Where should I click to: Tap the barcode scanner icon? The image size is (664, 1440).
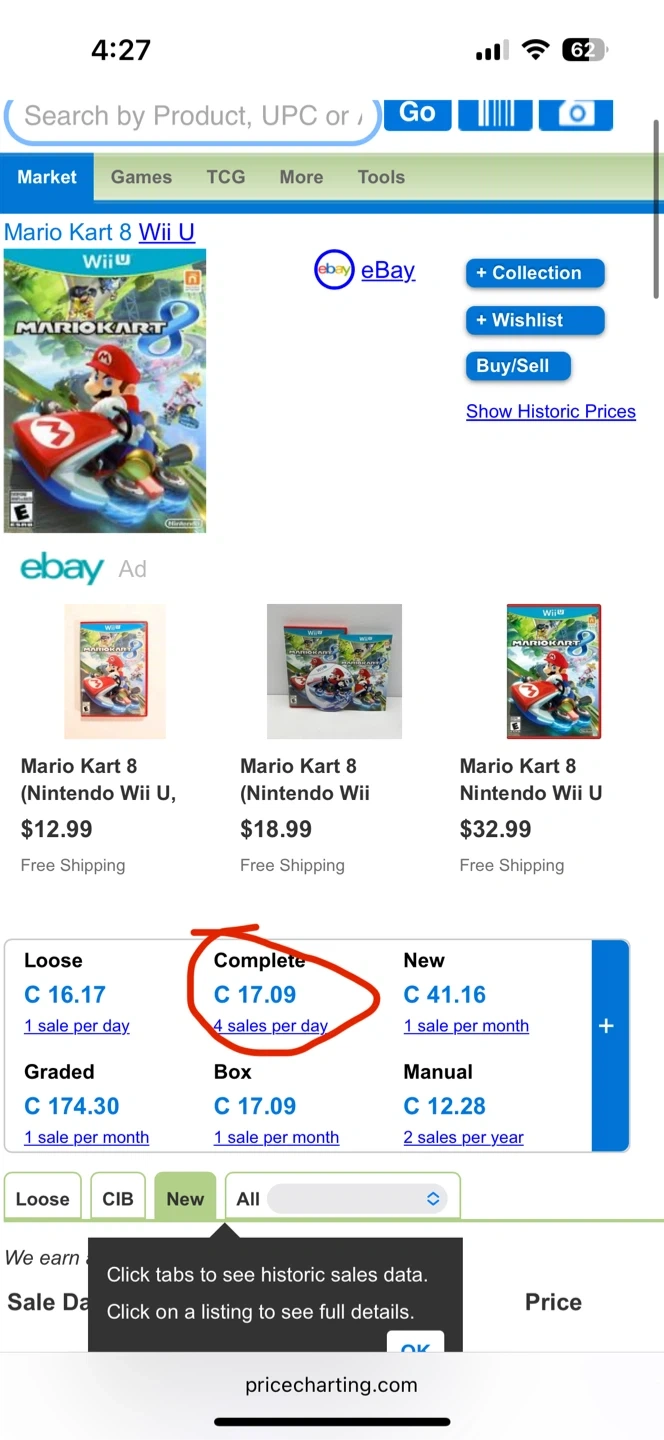coord(496,113)
